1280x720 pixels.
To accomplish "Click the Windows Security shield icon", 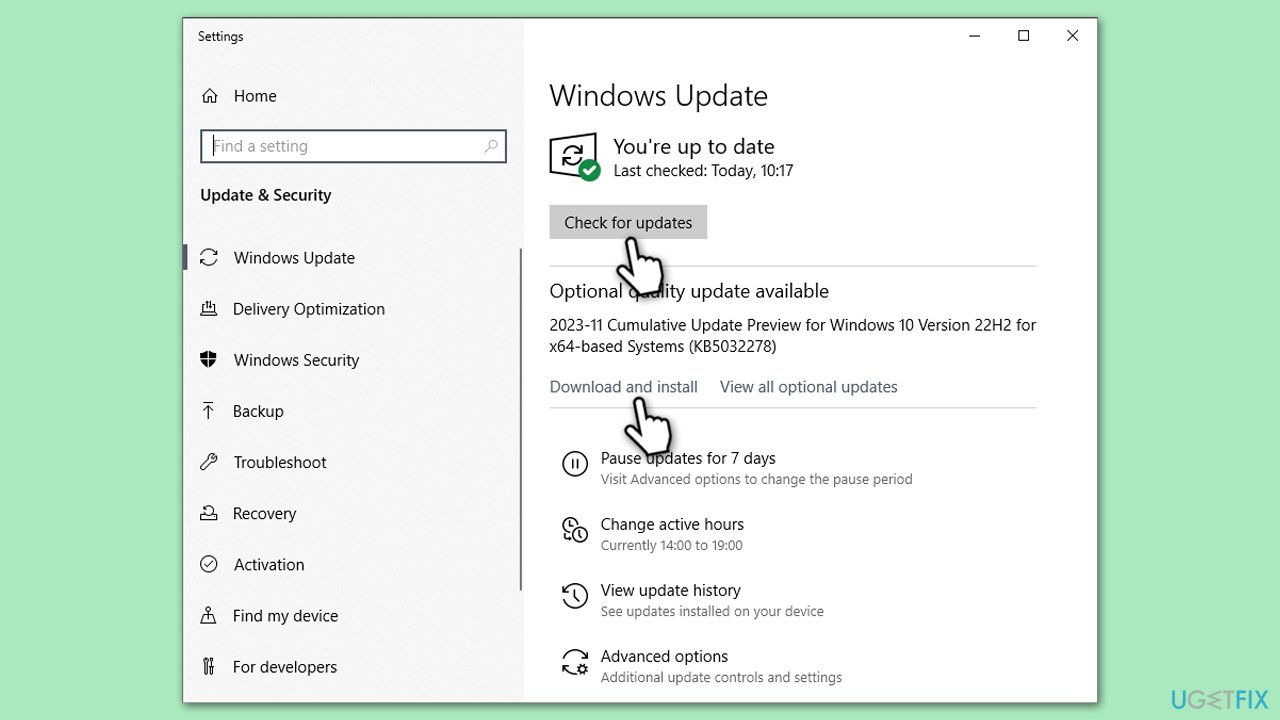I will pyautogui.click(x=209, y=360).
